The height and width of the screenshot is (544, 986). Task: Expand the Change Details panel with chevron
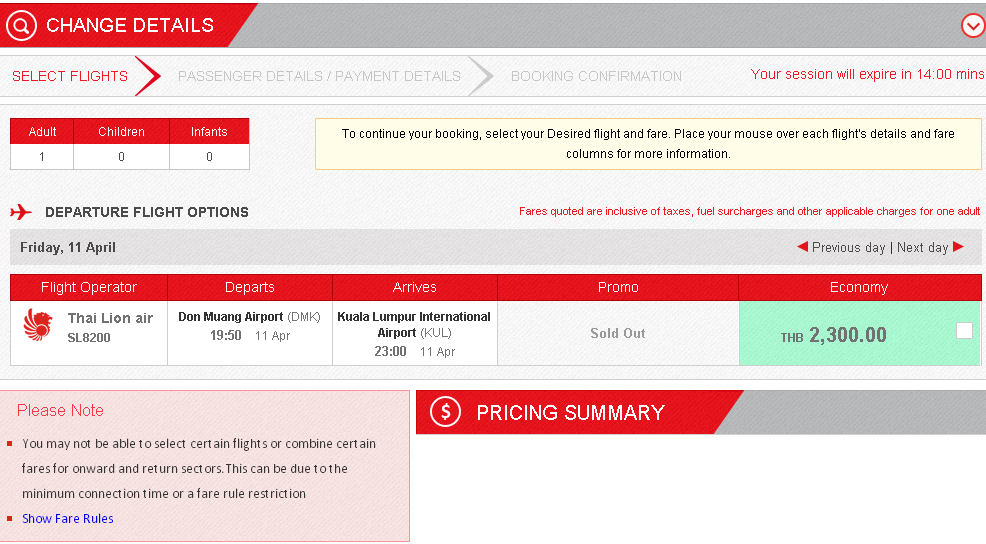pyautogui.click(x=973, y=26)
